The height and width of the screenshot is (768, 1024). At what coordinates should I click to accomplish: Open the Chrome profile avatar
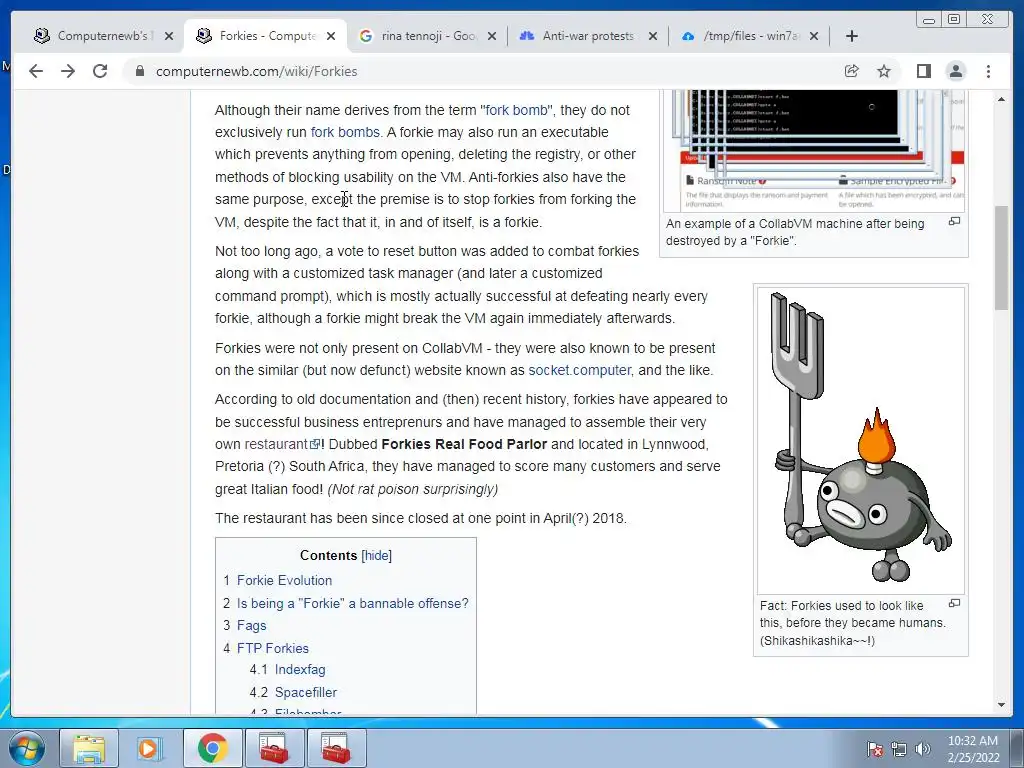click(956, 71)
